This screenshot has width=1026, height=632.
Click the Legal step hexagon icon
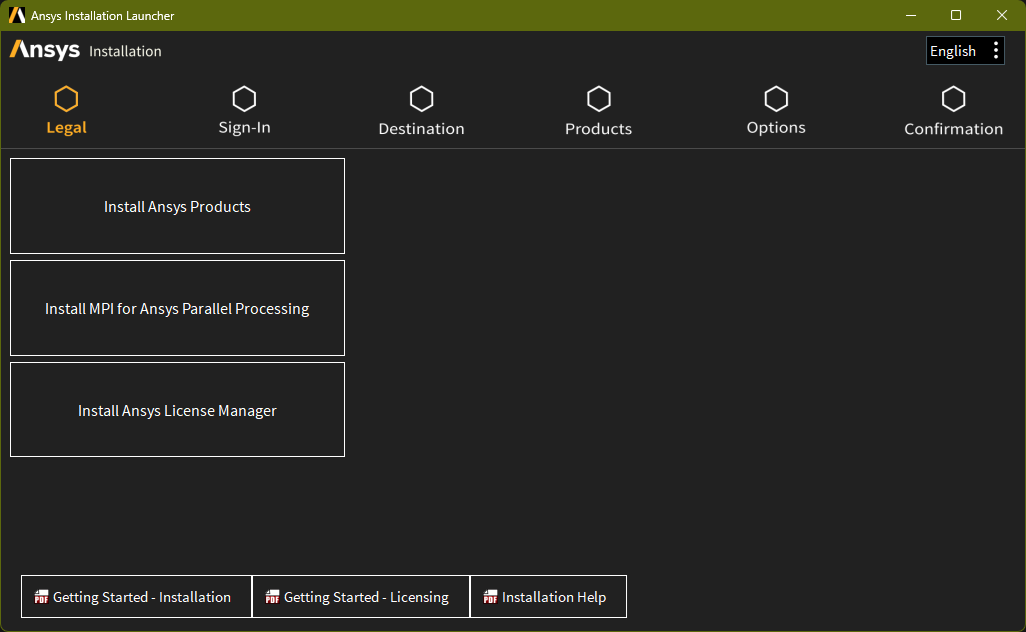pos(66,99)
